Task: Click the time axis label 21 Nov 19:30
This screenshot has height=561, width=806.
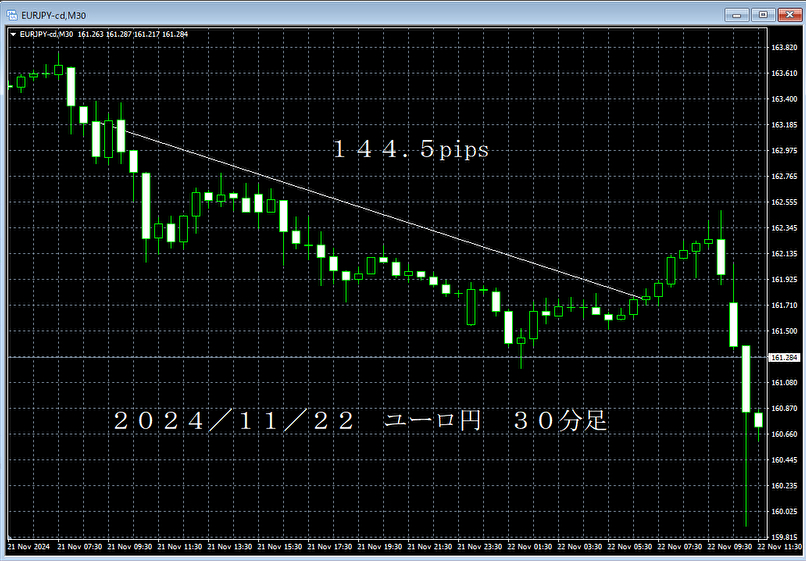Action: point(379,547)
